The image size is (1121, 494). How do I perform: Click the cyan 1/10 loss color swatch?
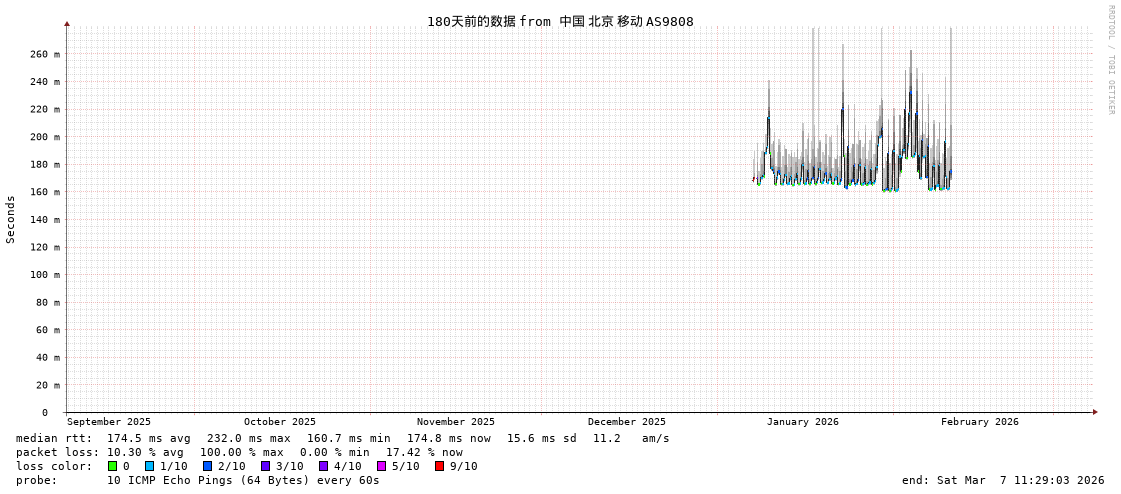tap(149, 466)
